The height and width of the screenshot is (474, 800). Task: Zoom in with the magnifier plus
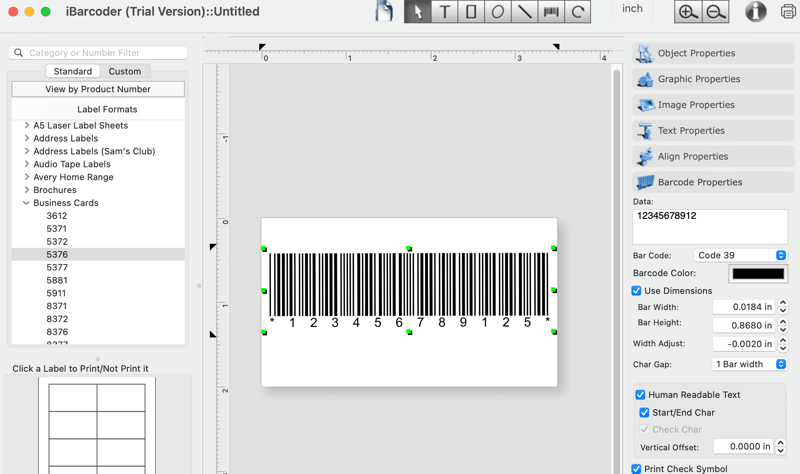point(688,12)
